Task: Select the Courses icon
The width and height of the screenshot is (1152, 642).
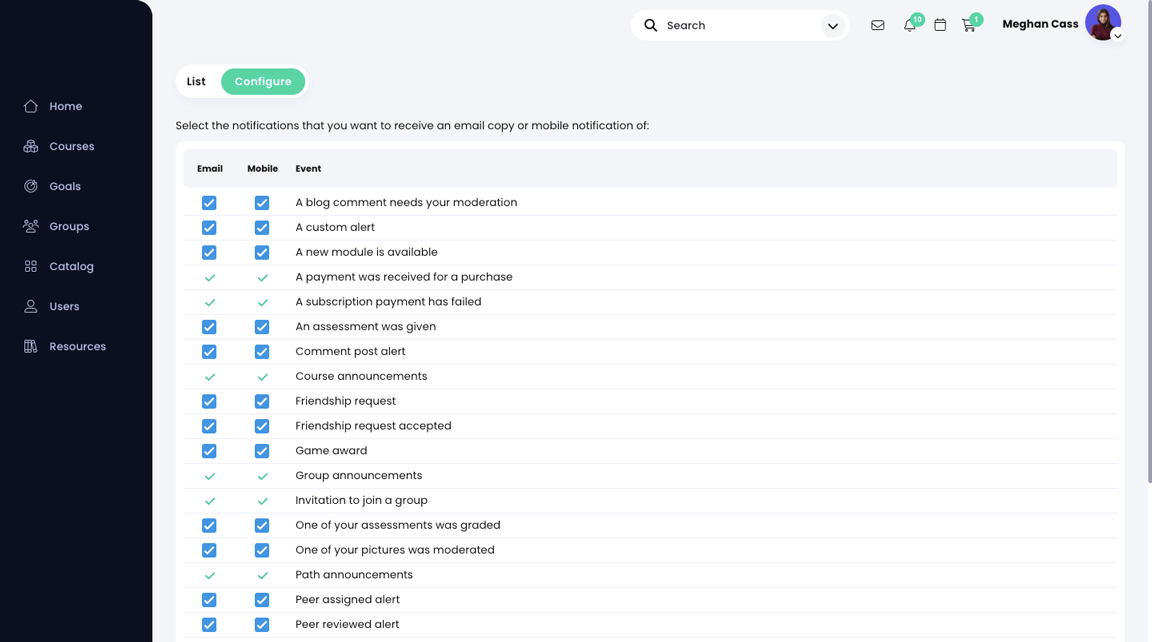Action: pos(29,146)
